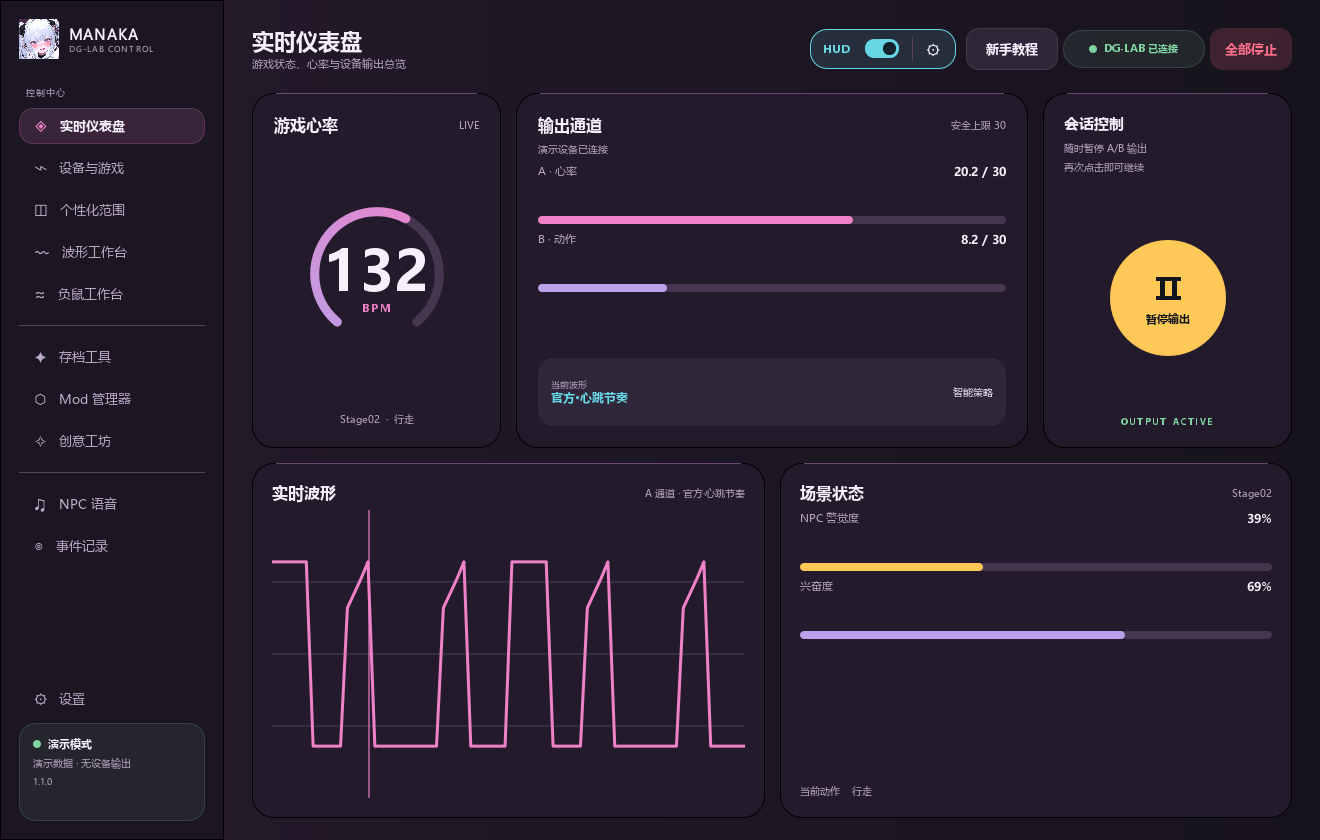The image size is (1320, 840).
Task: Open the 新手教程 tutorial button
Action: click(x=1012, y=49)
